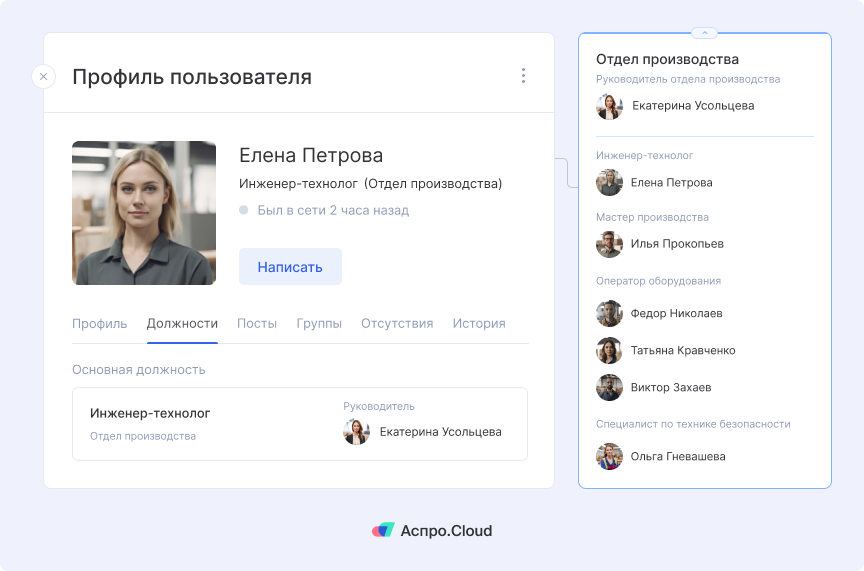This screenshot has height=571, width=864.
Task: Switch to the Профиль tab
Action: click(x=100, y=323)
